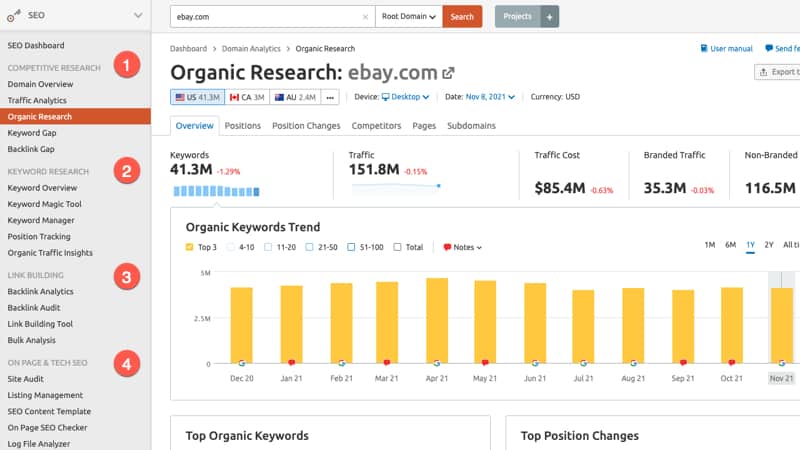Click the red note marker under Sep 21
This screenshot has width=800, height=450.
[683, 363]
